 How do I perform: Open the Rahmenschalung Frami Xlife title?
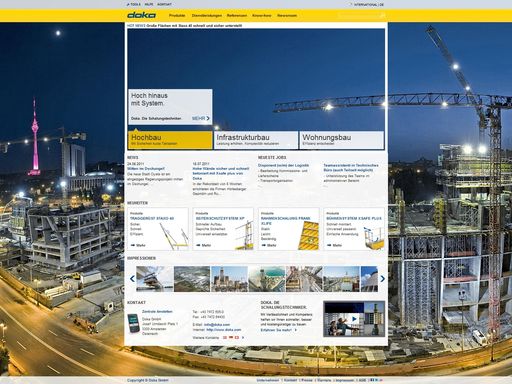coord(286,221)
